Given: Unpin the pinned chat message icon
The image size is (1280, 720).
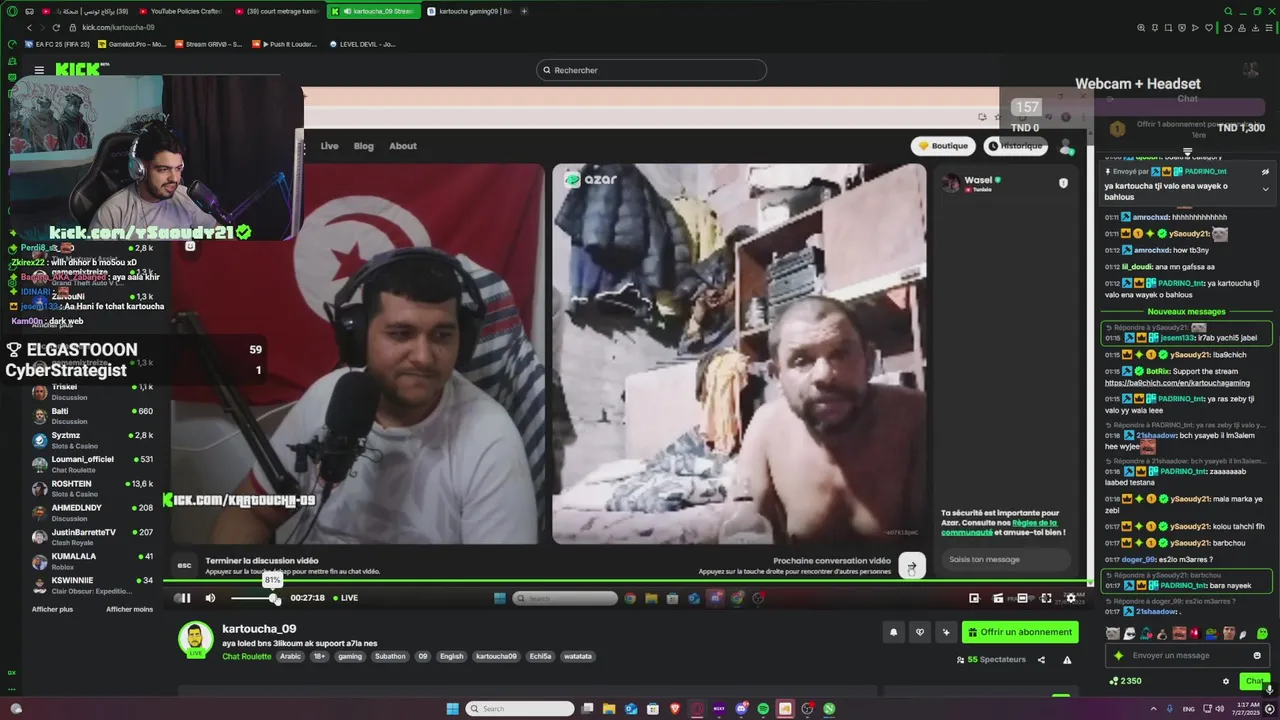Looking at the screenshot, I should pyautogui.click(x=1265, y=171).
